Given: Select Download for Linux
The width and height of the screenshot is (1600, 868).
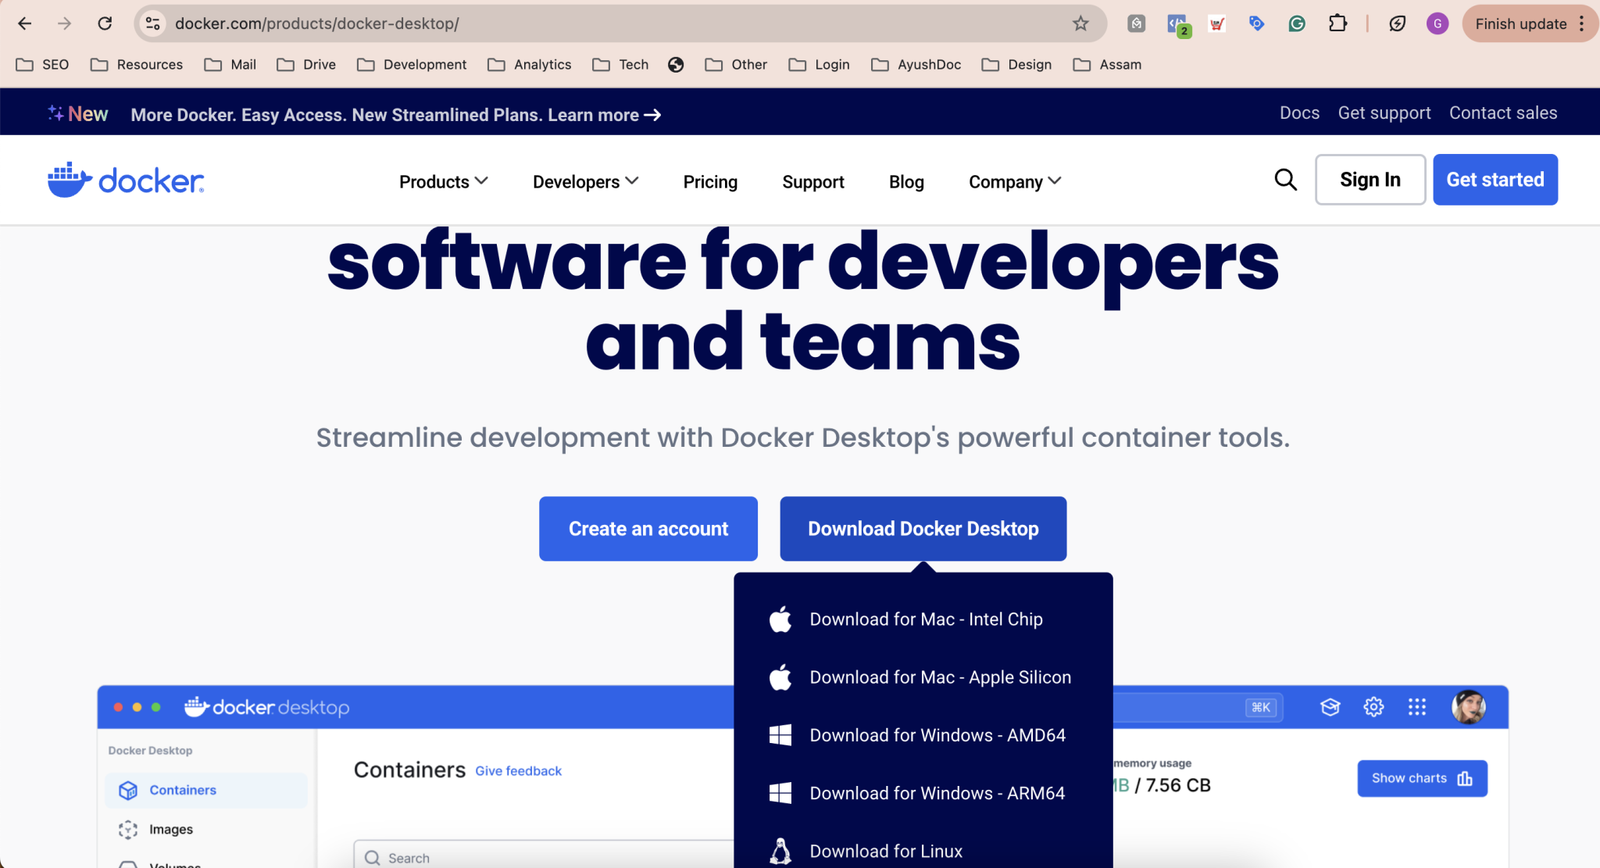Looking at the screenshot, I should click(x=923, y=850).
